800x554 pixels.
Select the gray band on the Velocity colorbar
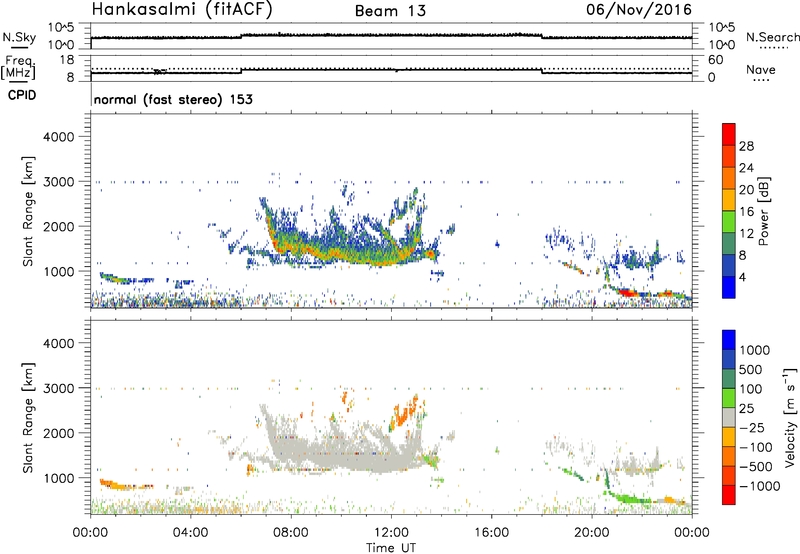pyautogui.click(x=729, y=418)
